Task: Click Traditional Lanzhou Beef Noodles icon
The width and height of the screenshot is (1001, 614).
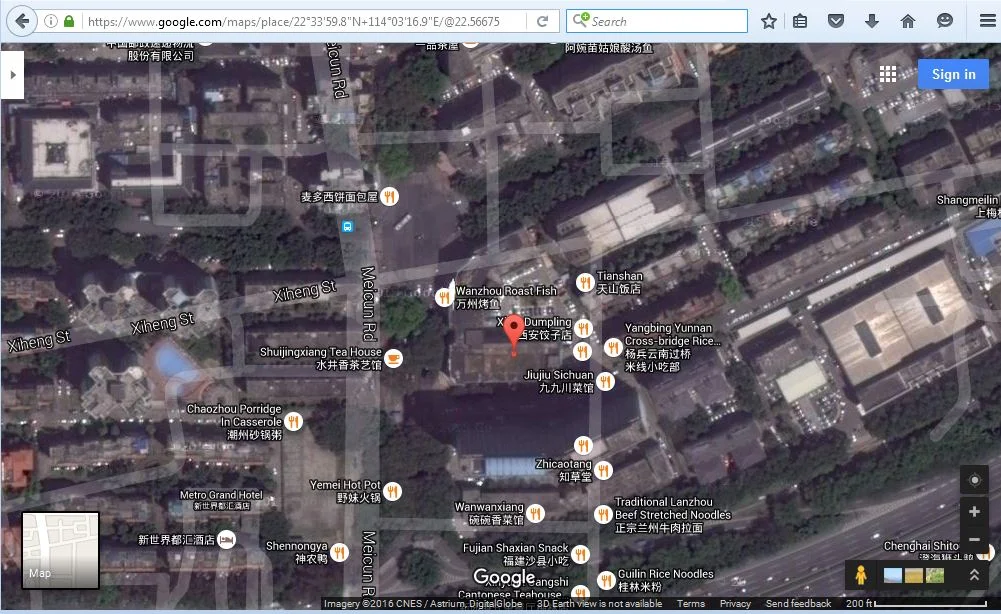Action: pyautogui.click(x=603, y=514)
